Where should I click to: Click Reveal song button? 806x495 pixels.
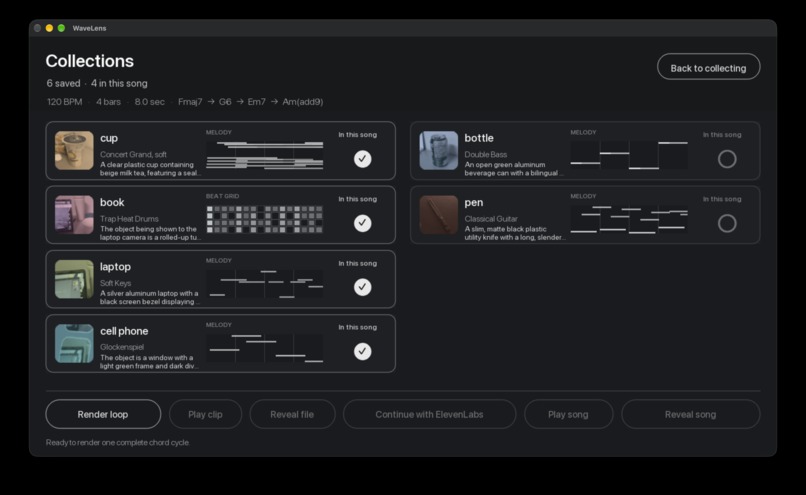[690, 414]
